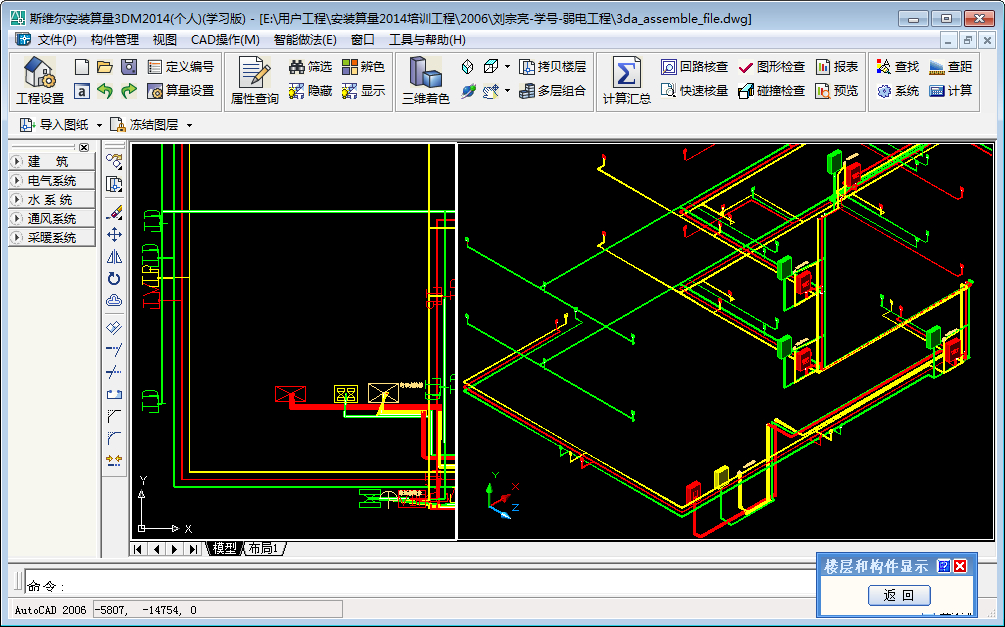Create a new file with the blank page icon
This screenshot has width=1005, height=627.
pos(81,67)
